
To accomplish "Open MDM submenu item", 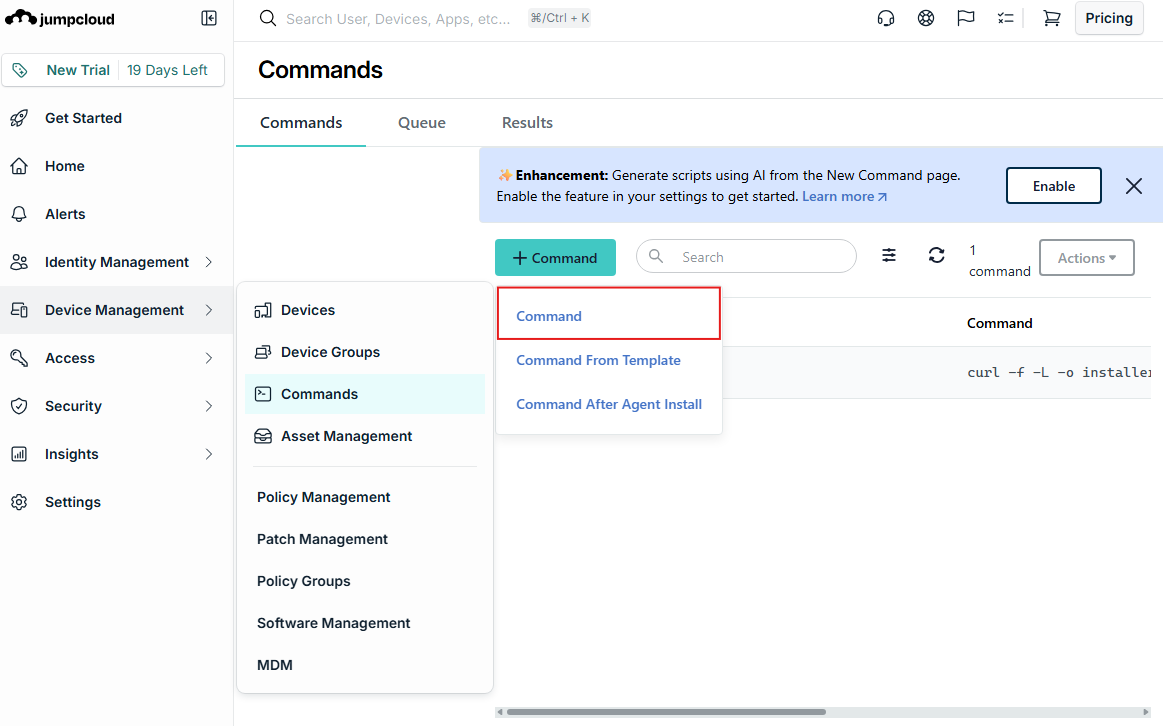I will pyautogui.click(x=274, y=665).
